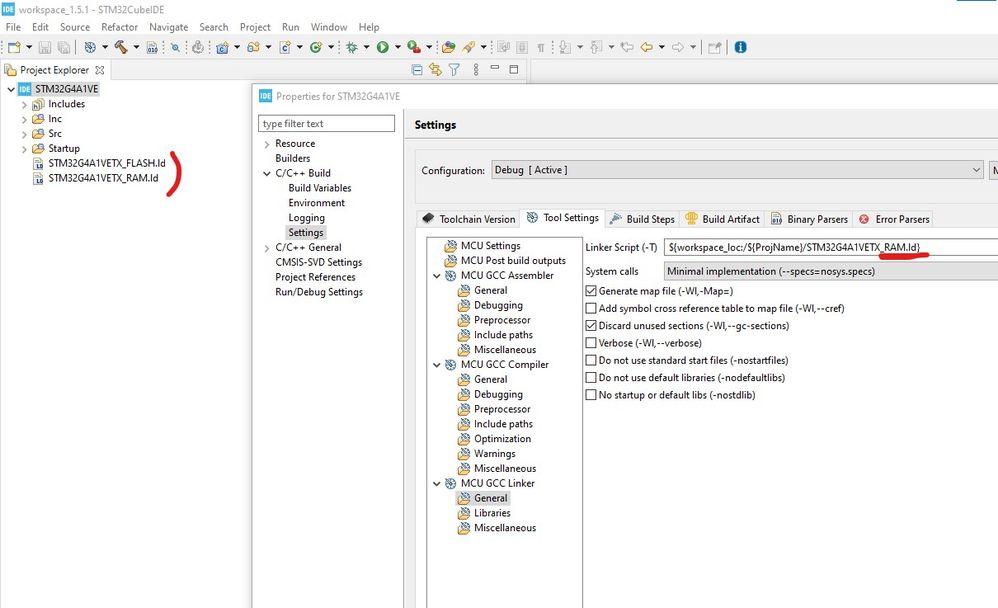Select MCU Settings in tool tree
Image resolution: width=998 pixels, height=608 pixels.
pos(490,246)
